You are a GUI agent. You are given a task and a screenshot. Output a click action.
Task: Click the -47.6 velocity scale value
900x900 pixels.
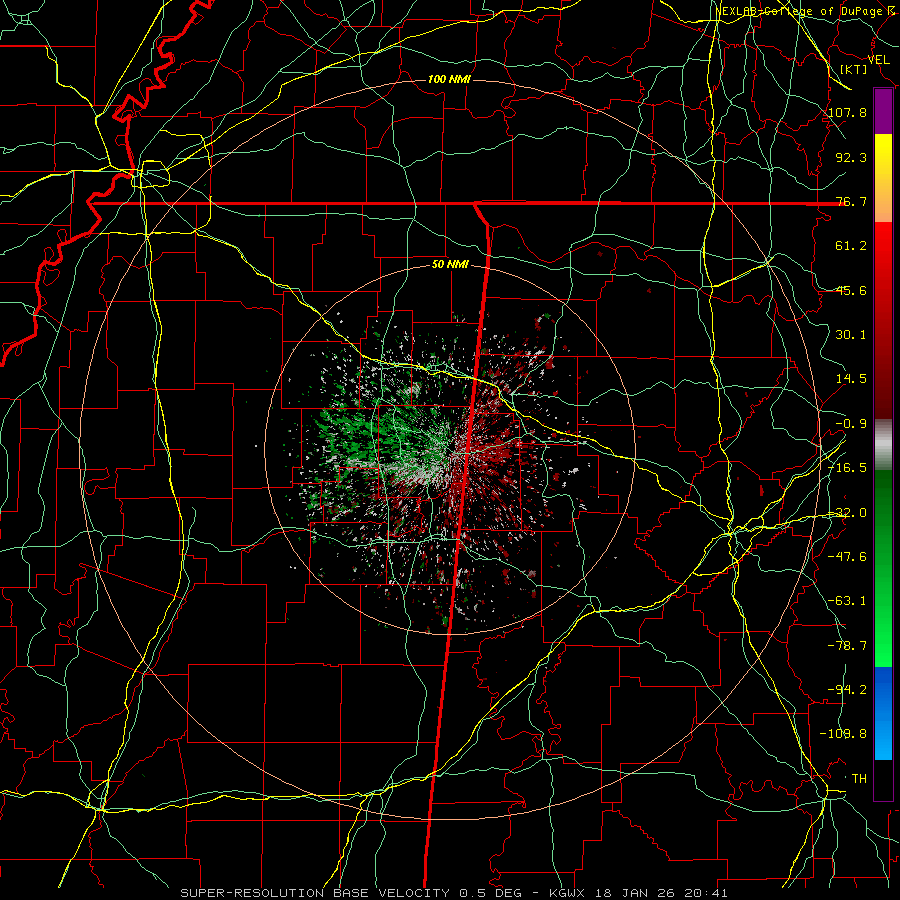[848, 557]
